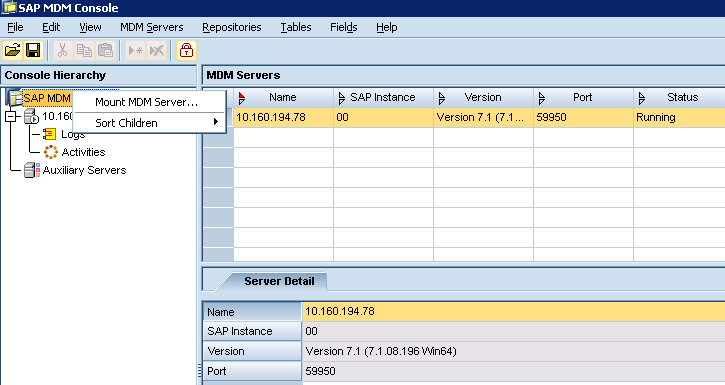Click the Cut scissors toolbar icon
Screen dimensions: 725x385
(62, 50)
